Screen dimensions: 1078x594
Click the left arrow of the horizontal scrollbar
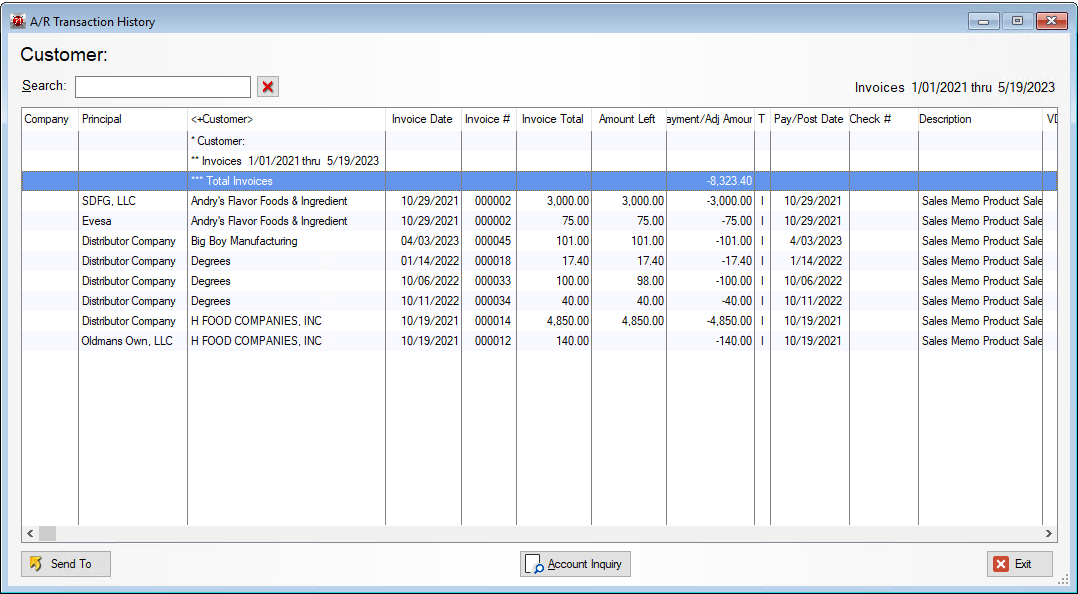[30, 534]
